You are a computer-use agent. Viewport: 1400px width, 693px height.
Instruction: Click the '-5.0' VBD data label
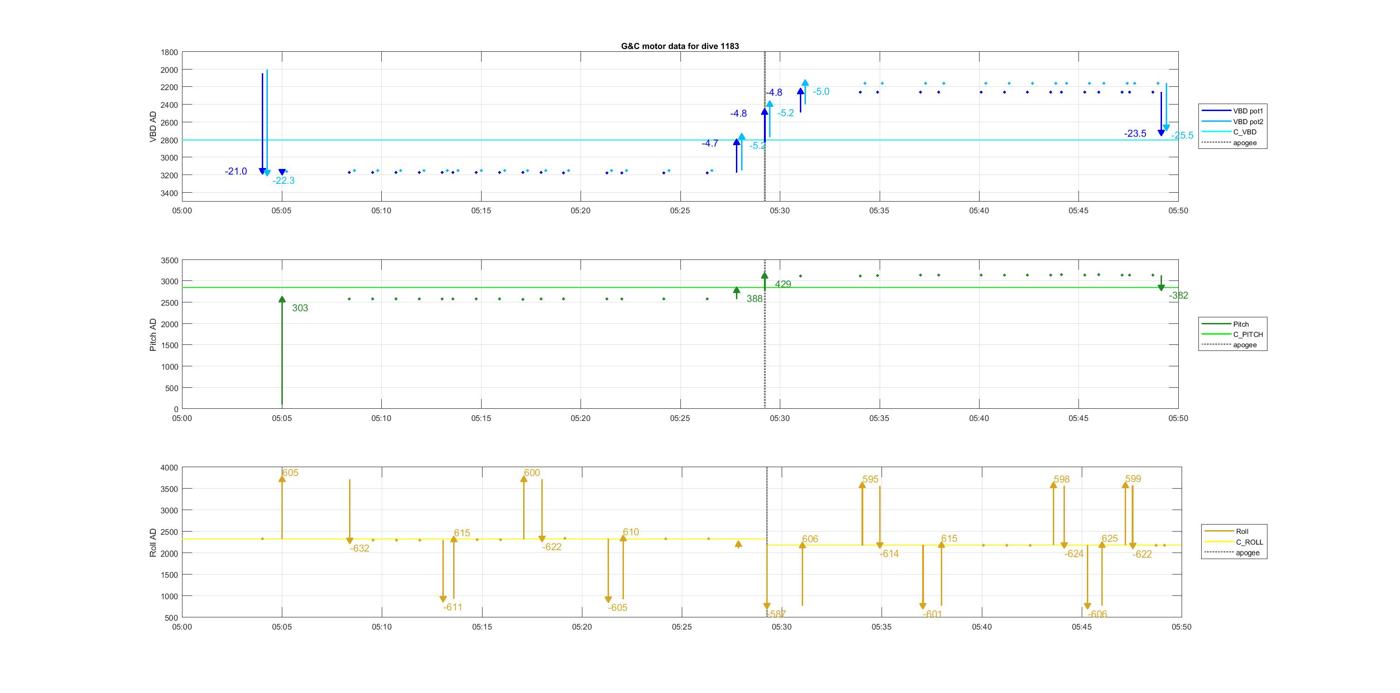(821, 92)
